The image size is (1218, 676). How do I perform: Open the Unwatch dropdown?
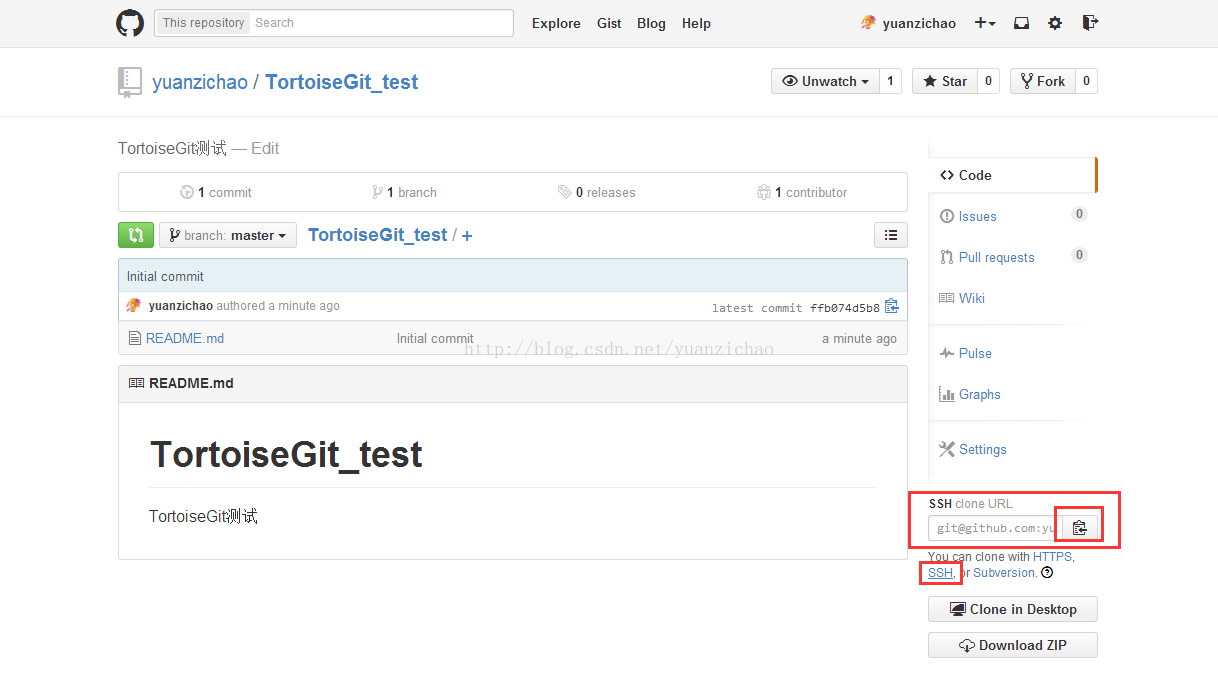825,81
